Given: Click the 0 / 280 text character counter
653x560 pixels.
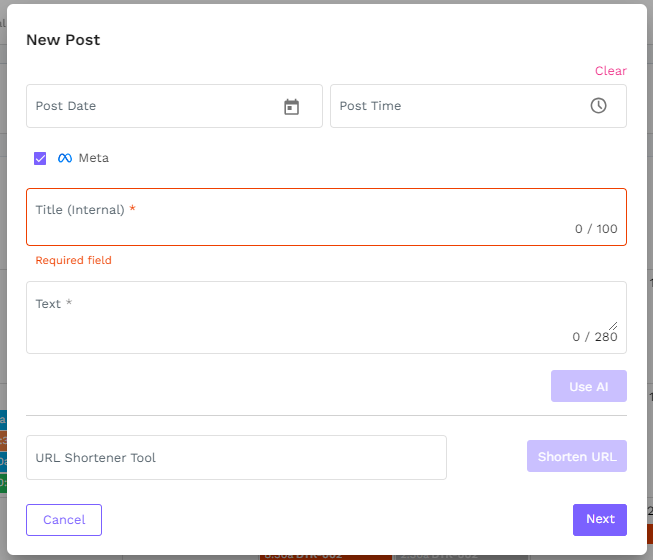Looking at the screenshot, I should 595,337.
